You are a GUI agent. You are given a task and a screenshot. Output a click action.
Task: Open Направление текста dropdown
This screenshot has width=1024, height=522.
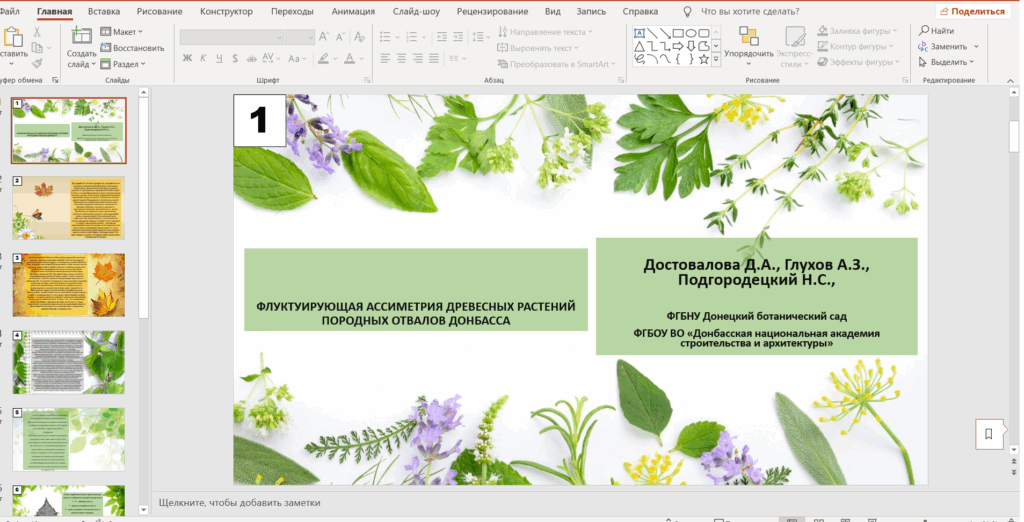545,31
